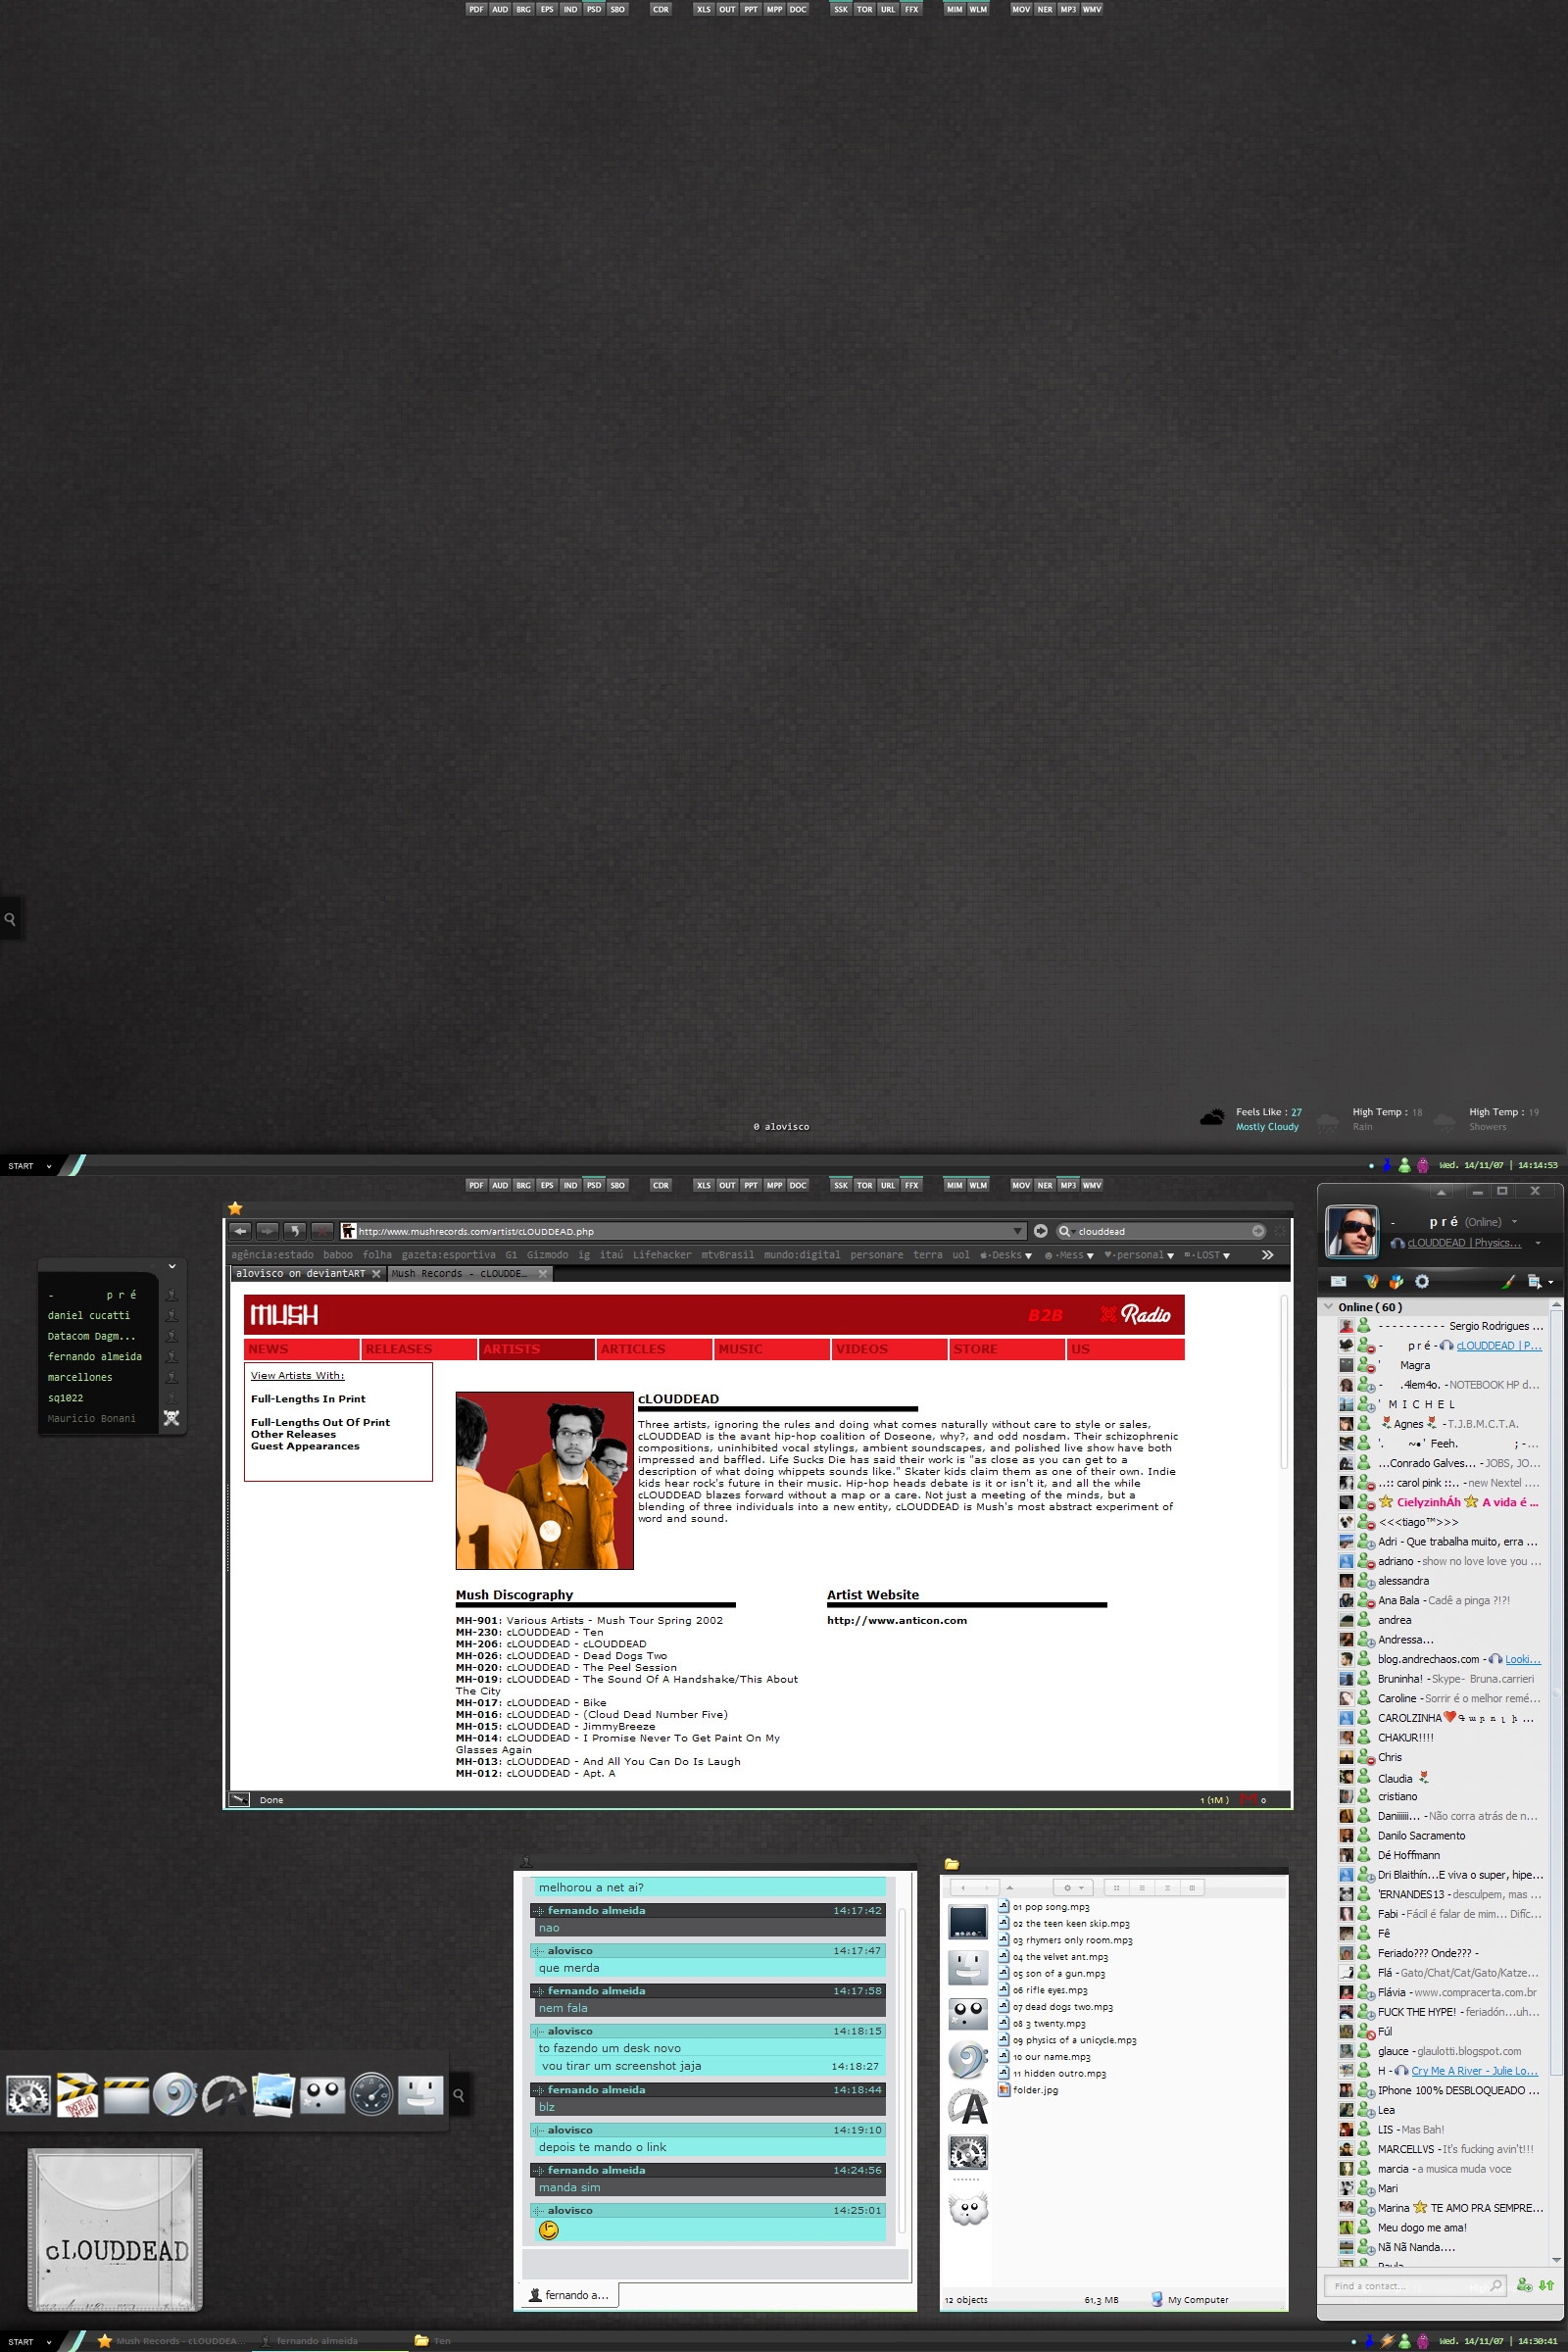Image resolution: width=1568 pixels, height=2352 pixels.
Task: Click the Gizmodo bookmark
Action: [547, 1255]
